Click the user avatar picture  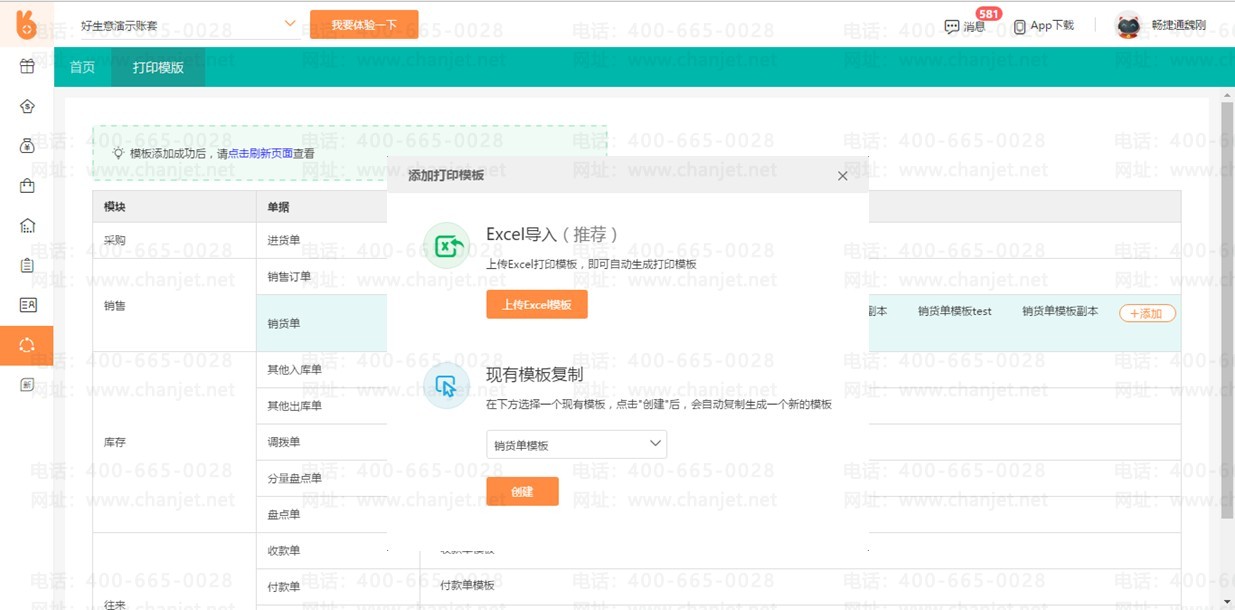pyautogui.click(x=1128, y=26)
